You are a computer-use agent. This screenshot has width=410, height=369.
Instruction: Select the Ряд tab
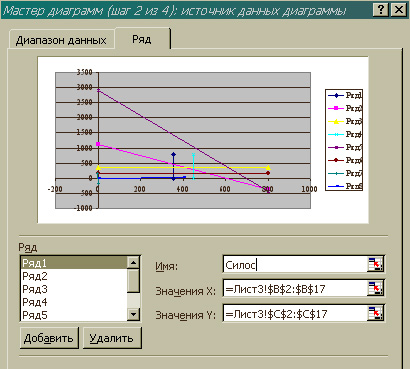click(x=142, y=39)
